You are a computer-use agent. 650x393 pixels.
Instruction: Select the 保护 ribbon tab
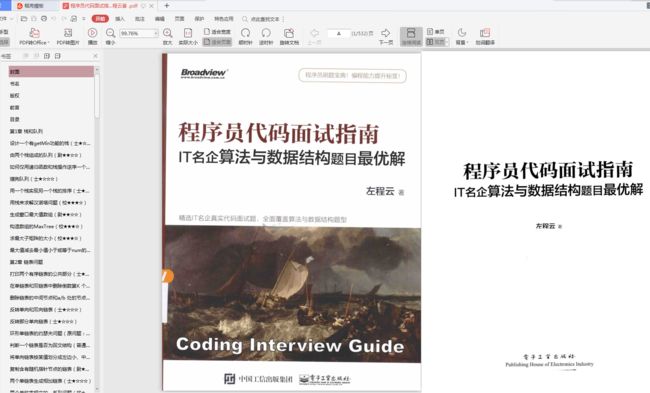tap(199, 19)
